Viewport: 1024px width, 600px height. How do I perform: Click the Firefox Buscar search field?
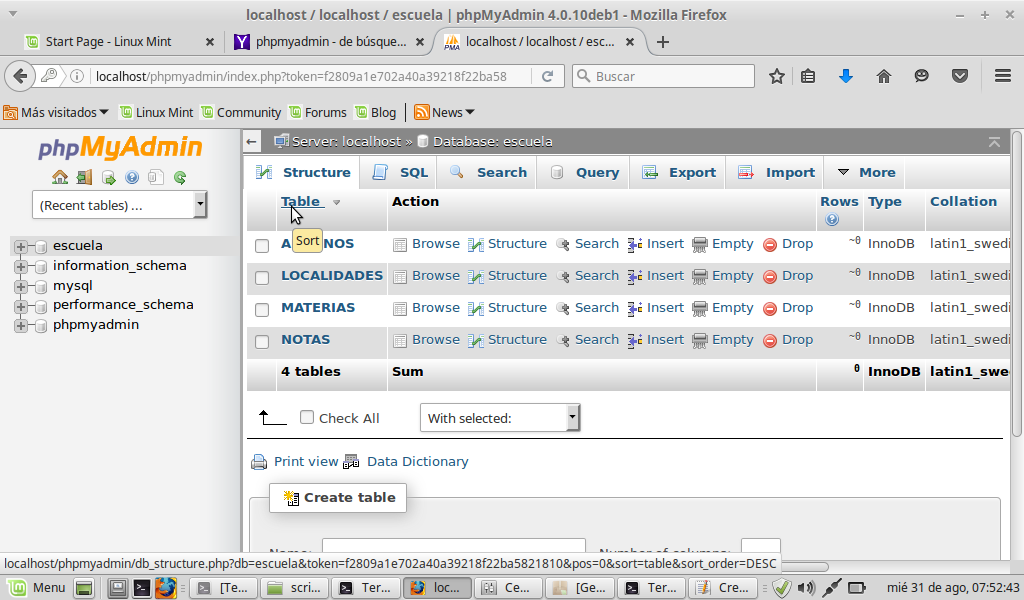pos(670,76)
